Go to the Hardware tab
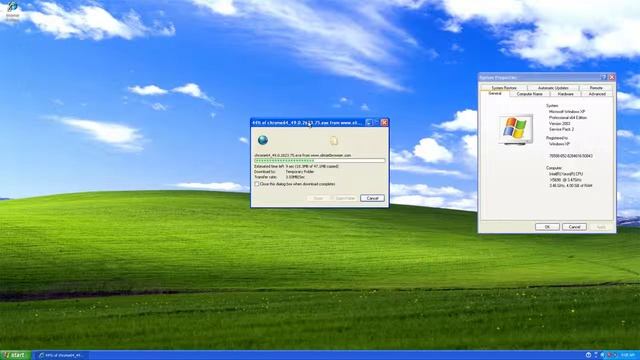 (x=565, y=94)
